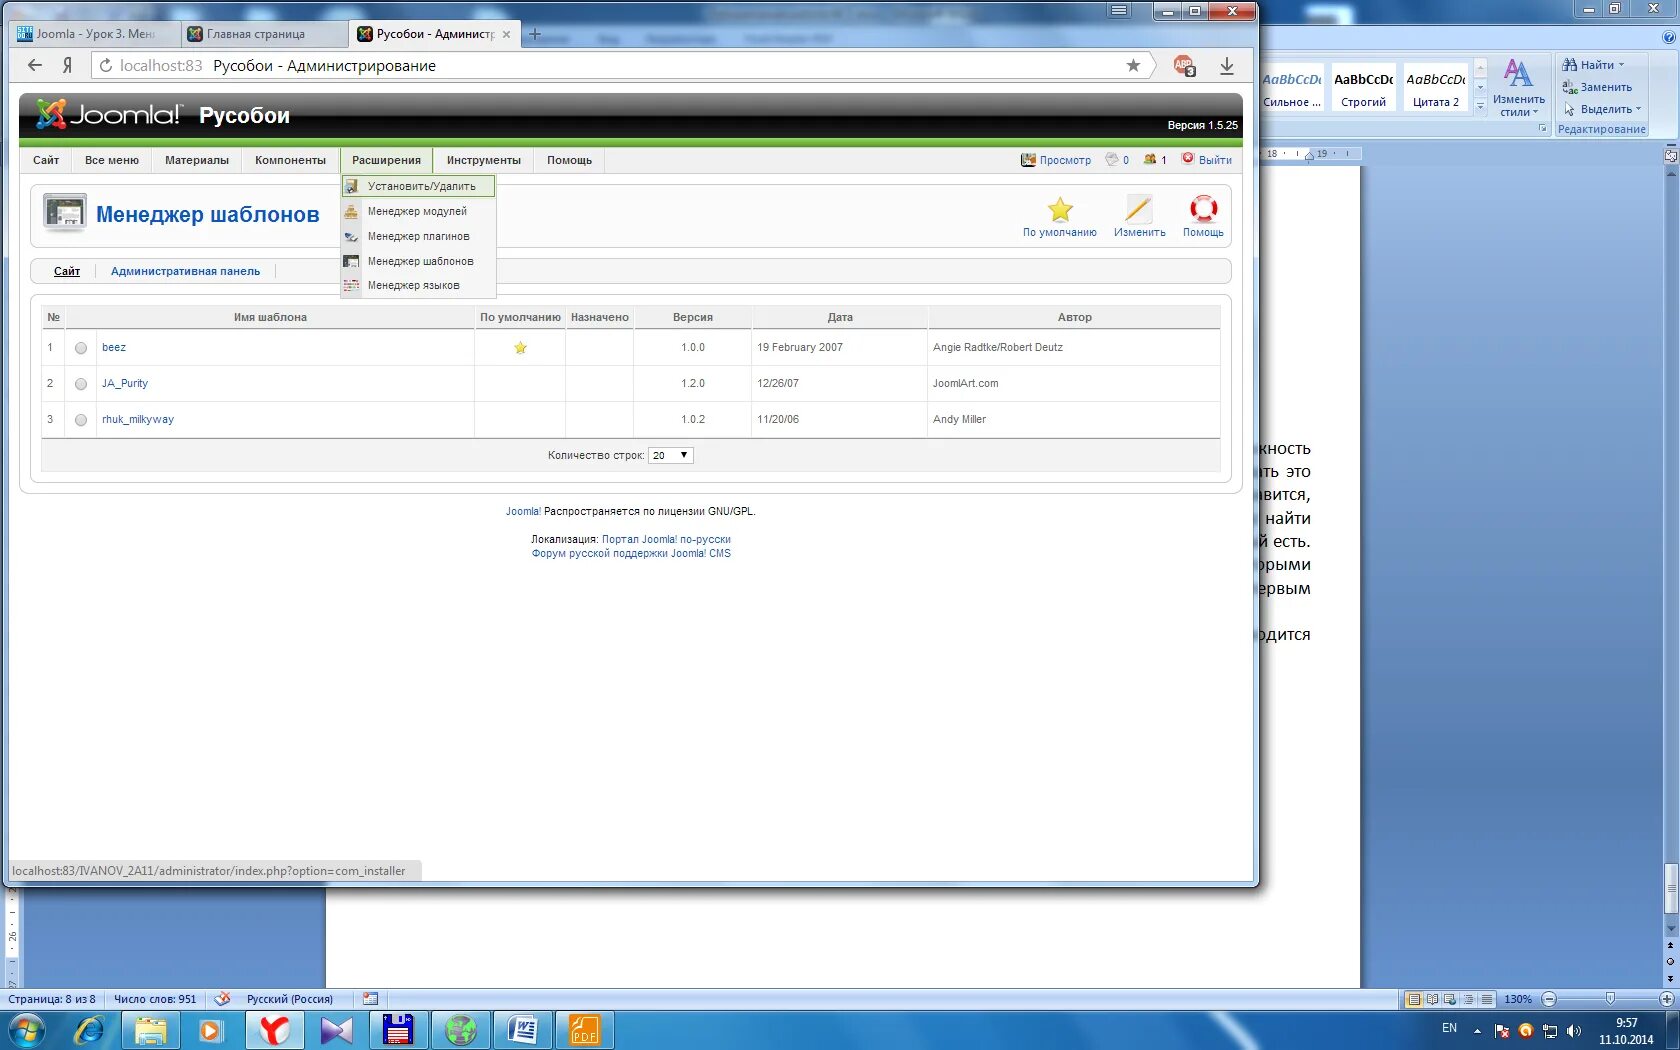Click the 'Изменить' pencil toolbar icon

coord(1139,209)
